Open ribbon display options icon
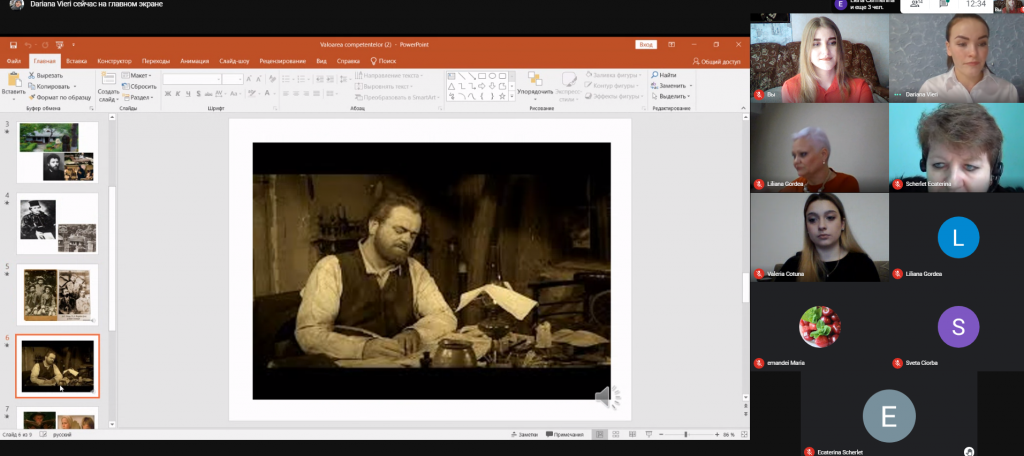1024x456 pixels. 671,44
